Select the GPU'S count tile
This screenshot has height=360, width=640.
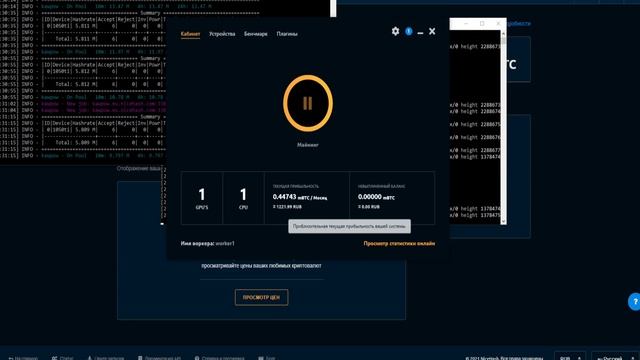click(202, 198)
